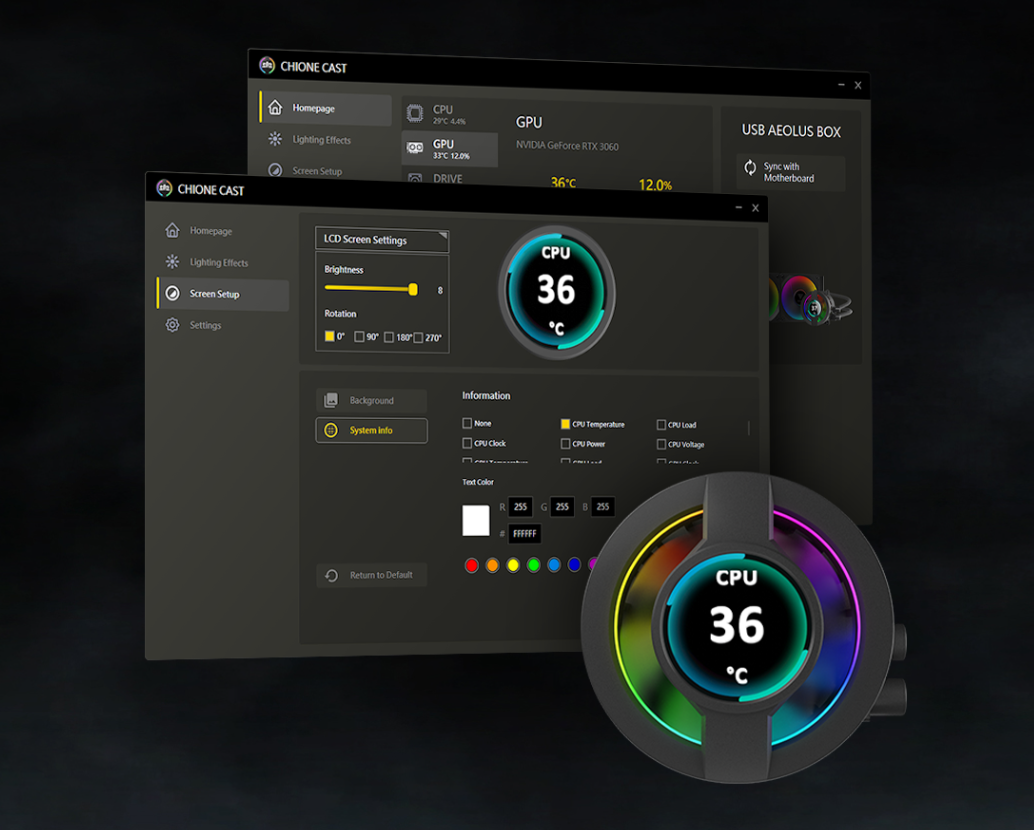Click the Text Color label
Screen dimensions: 1034x830
(x=477, y=482)
